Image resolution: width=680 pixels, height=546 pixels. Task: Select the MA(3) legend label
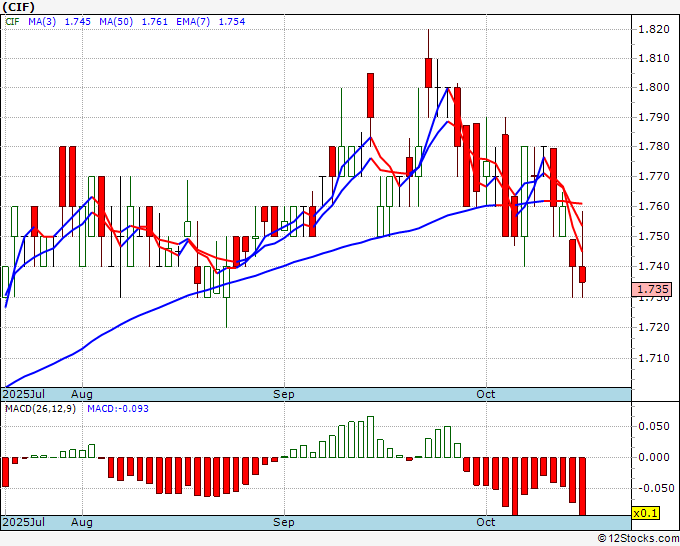tap(42, 22)
